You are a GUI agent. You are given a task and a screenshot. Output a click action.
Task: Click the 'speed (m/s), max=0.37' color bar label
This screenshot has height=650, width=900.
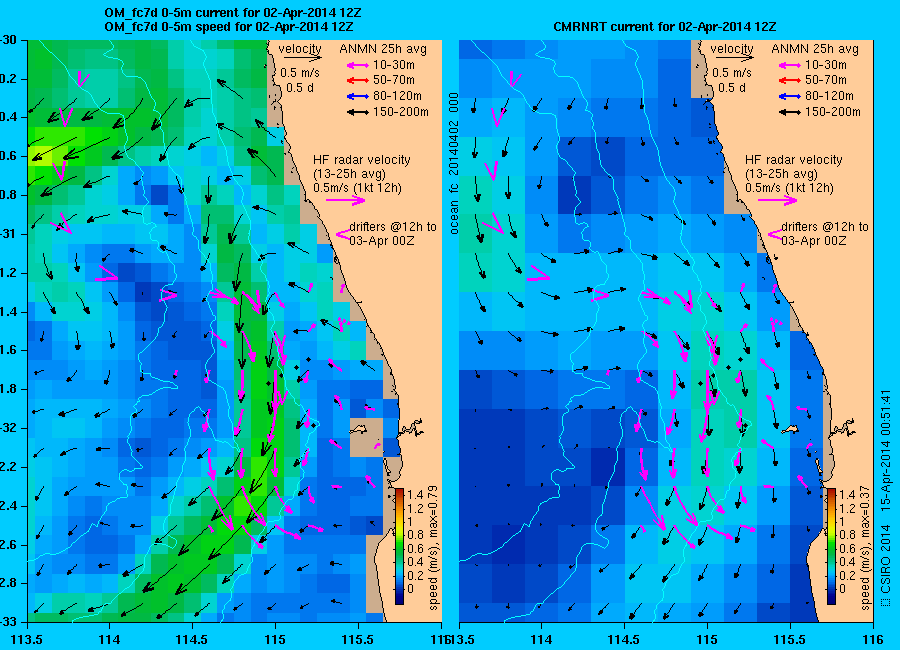pyautogui.click(x=866, y=548)
